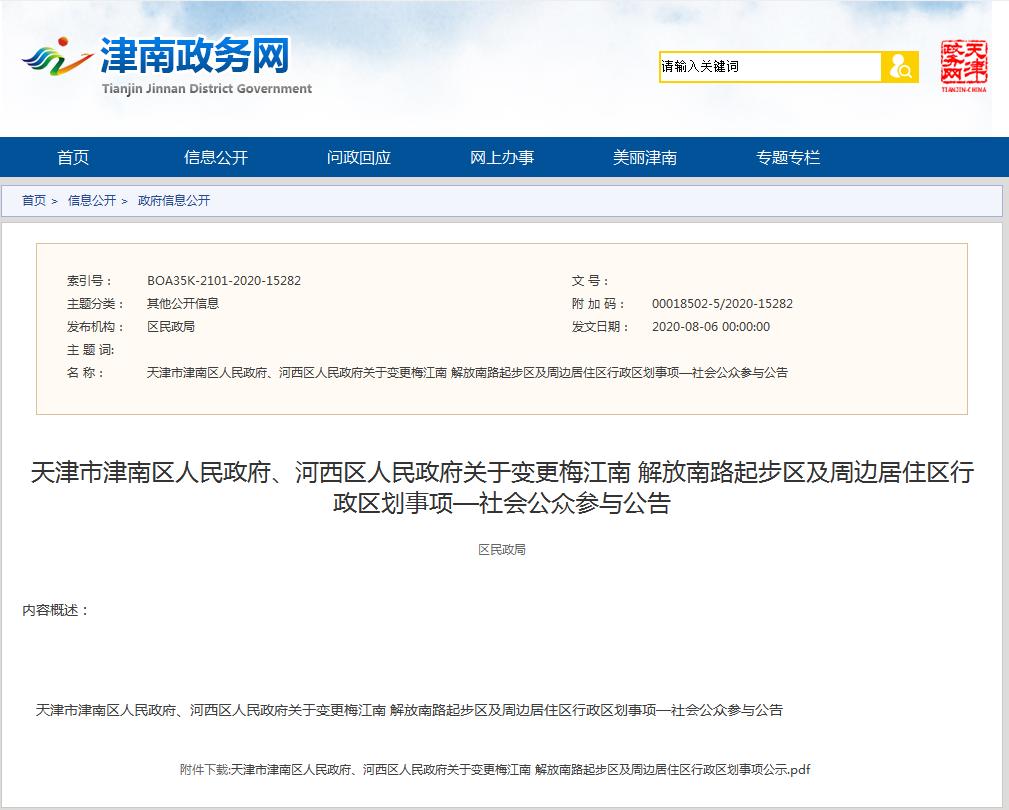Select the 专题专栏 navigation item

(788, 157)
